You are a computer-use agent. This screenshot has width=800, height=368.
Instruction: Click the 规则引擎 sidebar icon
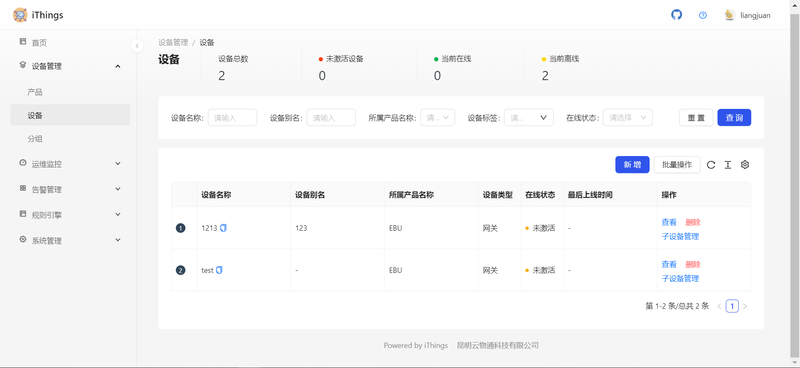[22, 214]
